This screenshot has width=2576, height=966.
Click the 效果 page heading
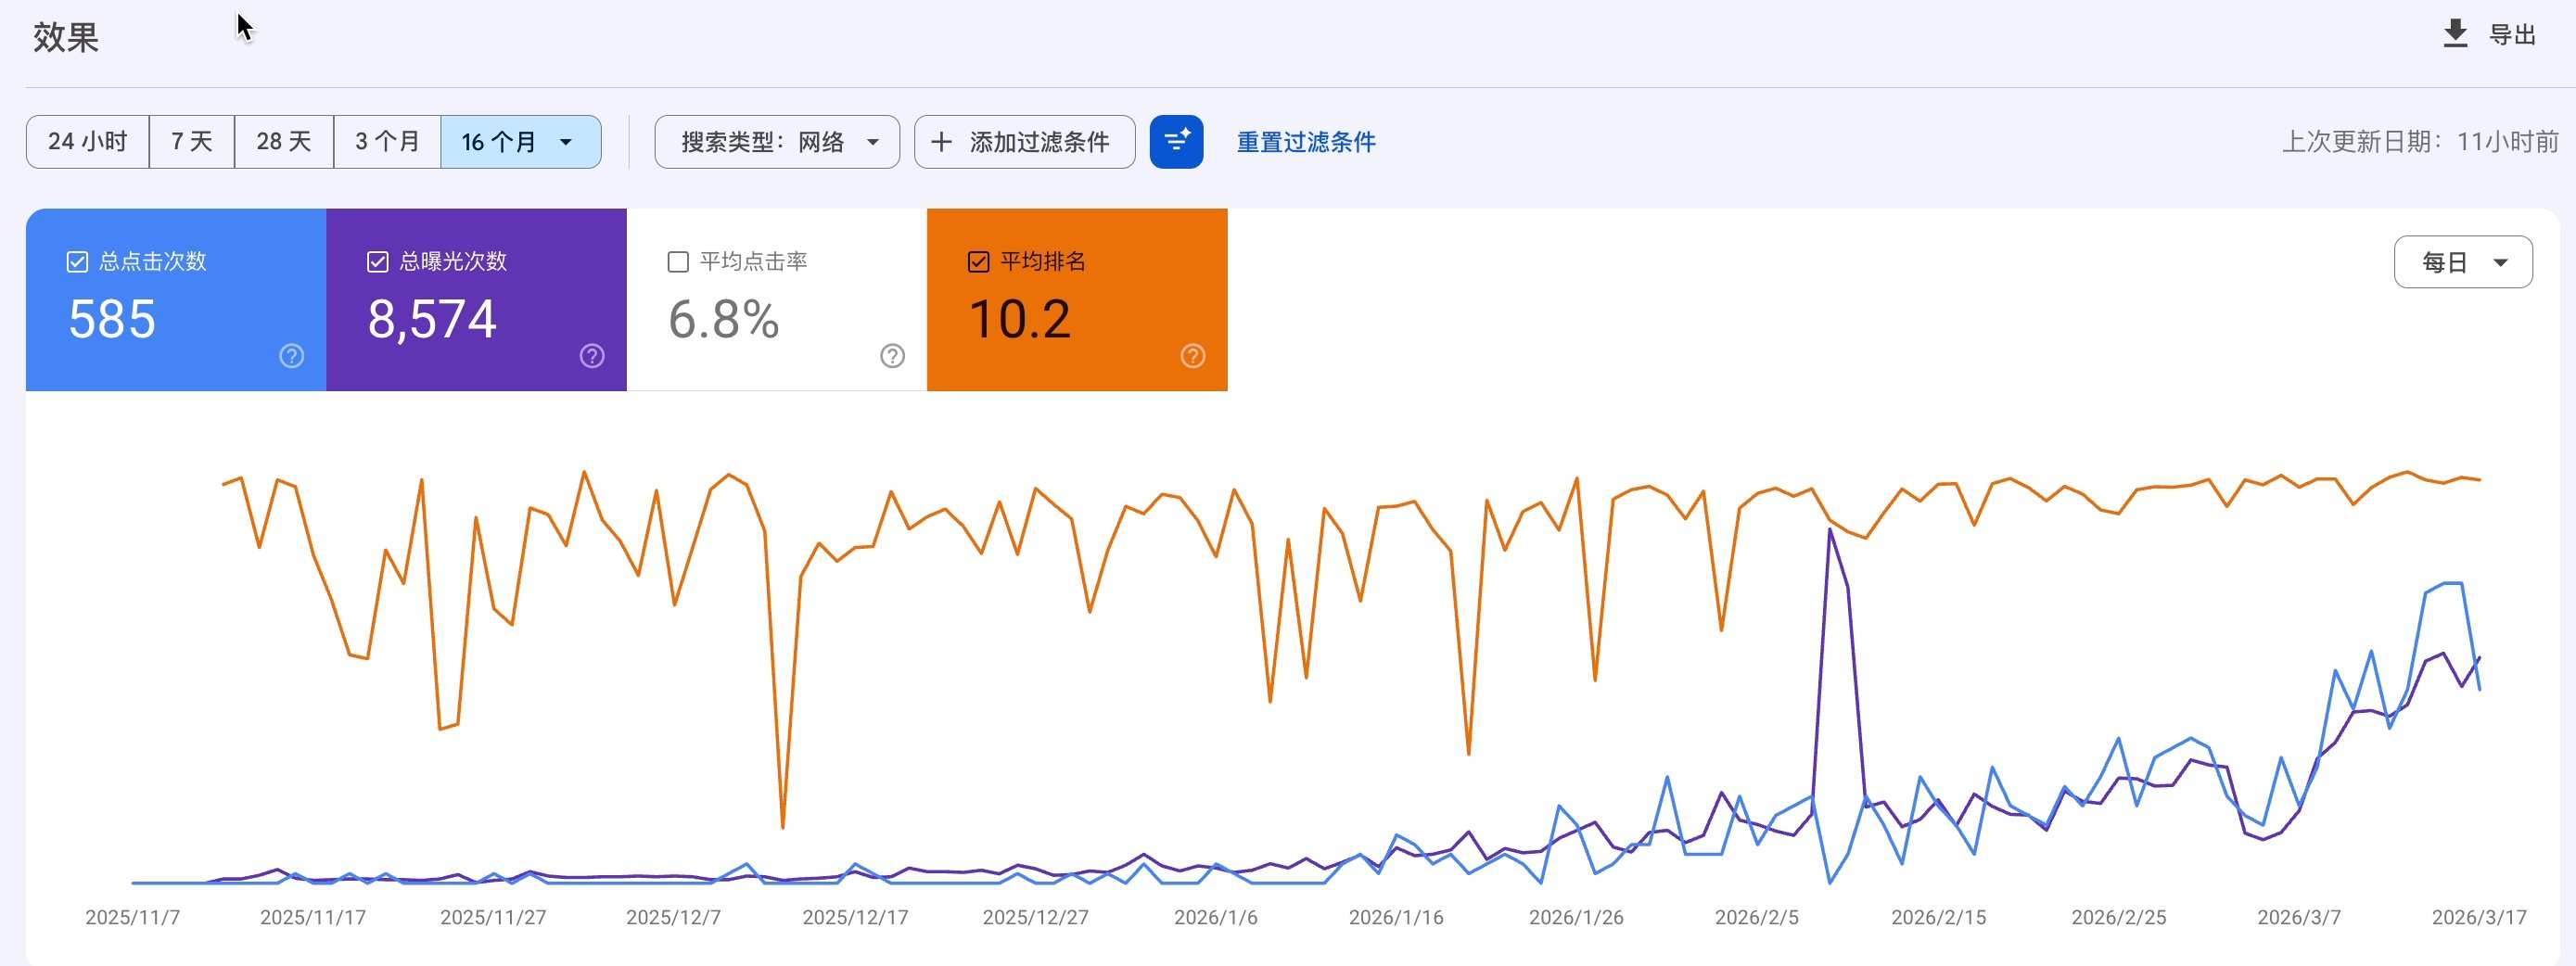pos(66,37)
